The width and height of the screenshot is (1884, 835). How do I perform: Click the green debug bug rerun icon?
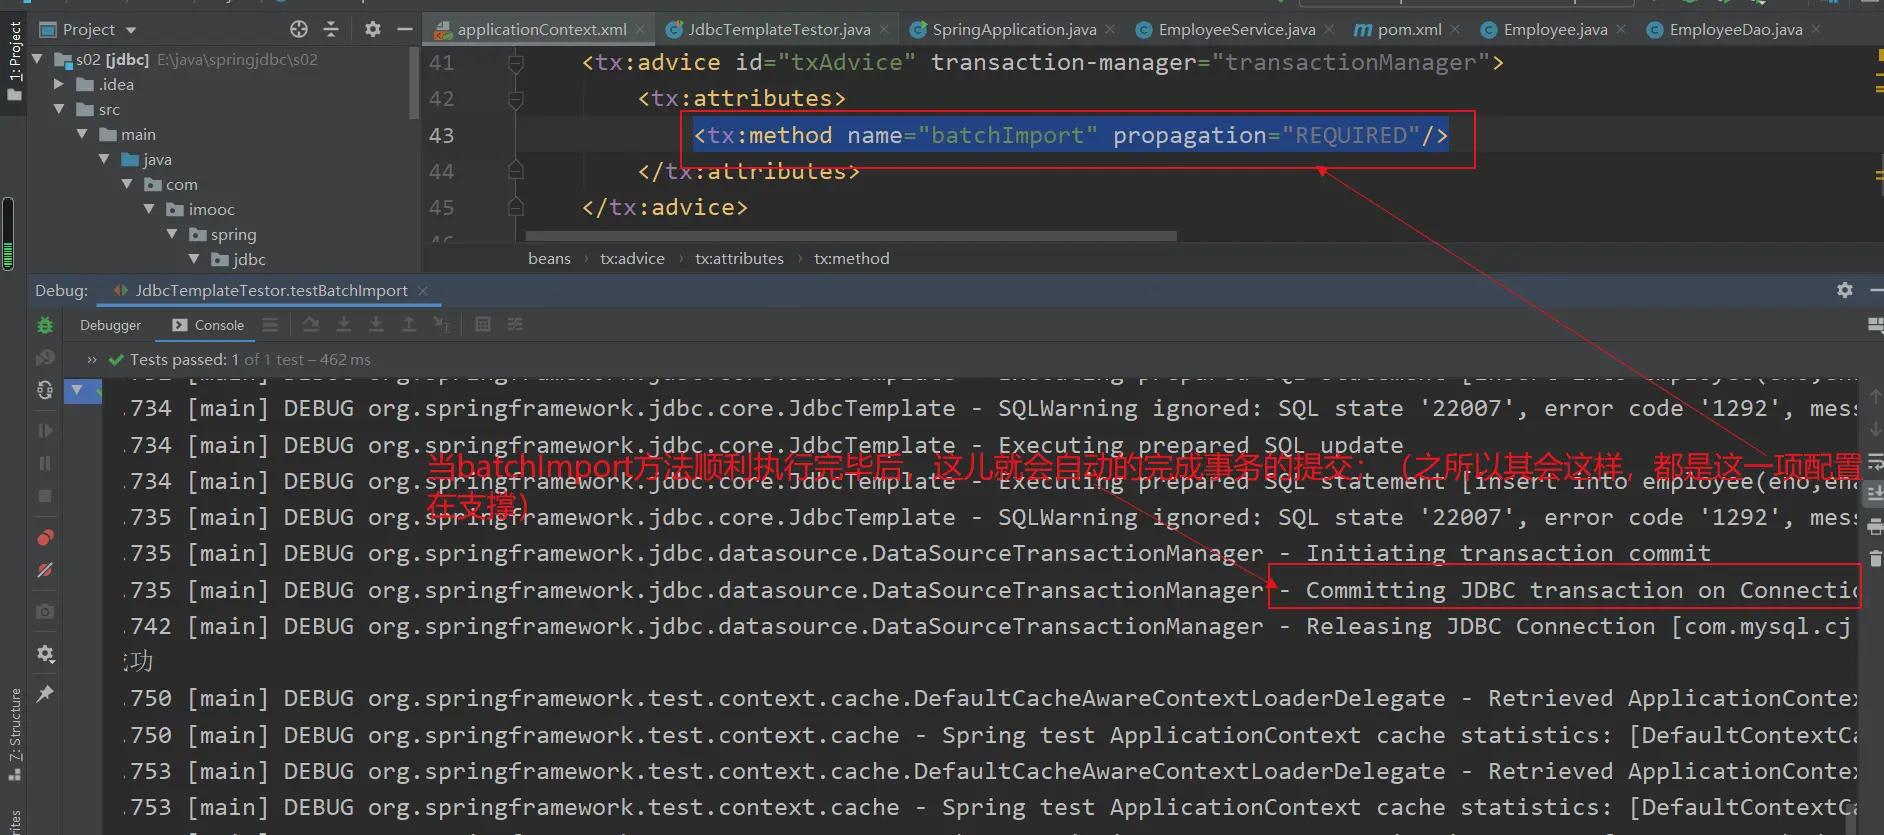point(45,325)
